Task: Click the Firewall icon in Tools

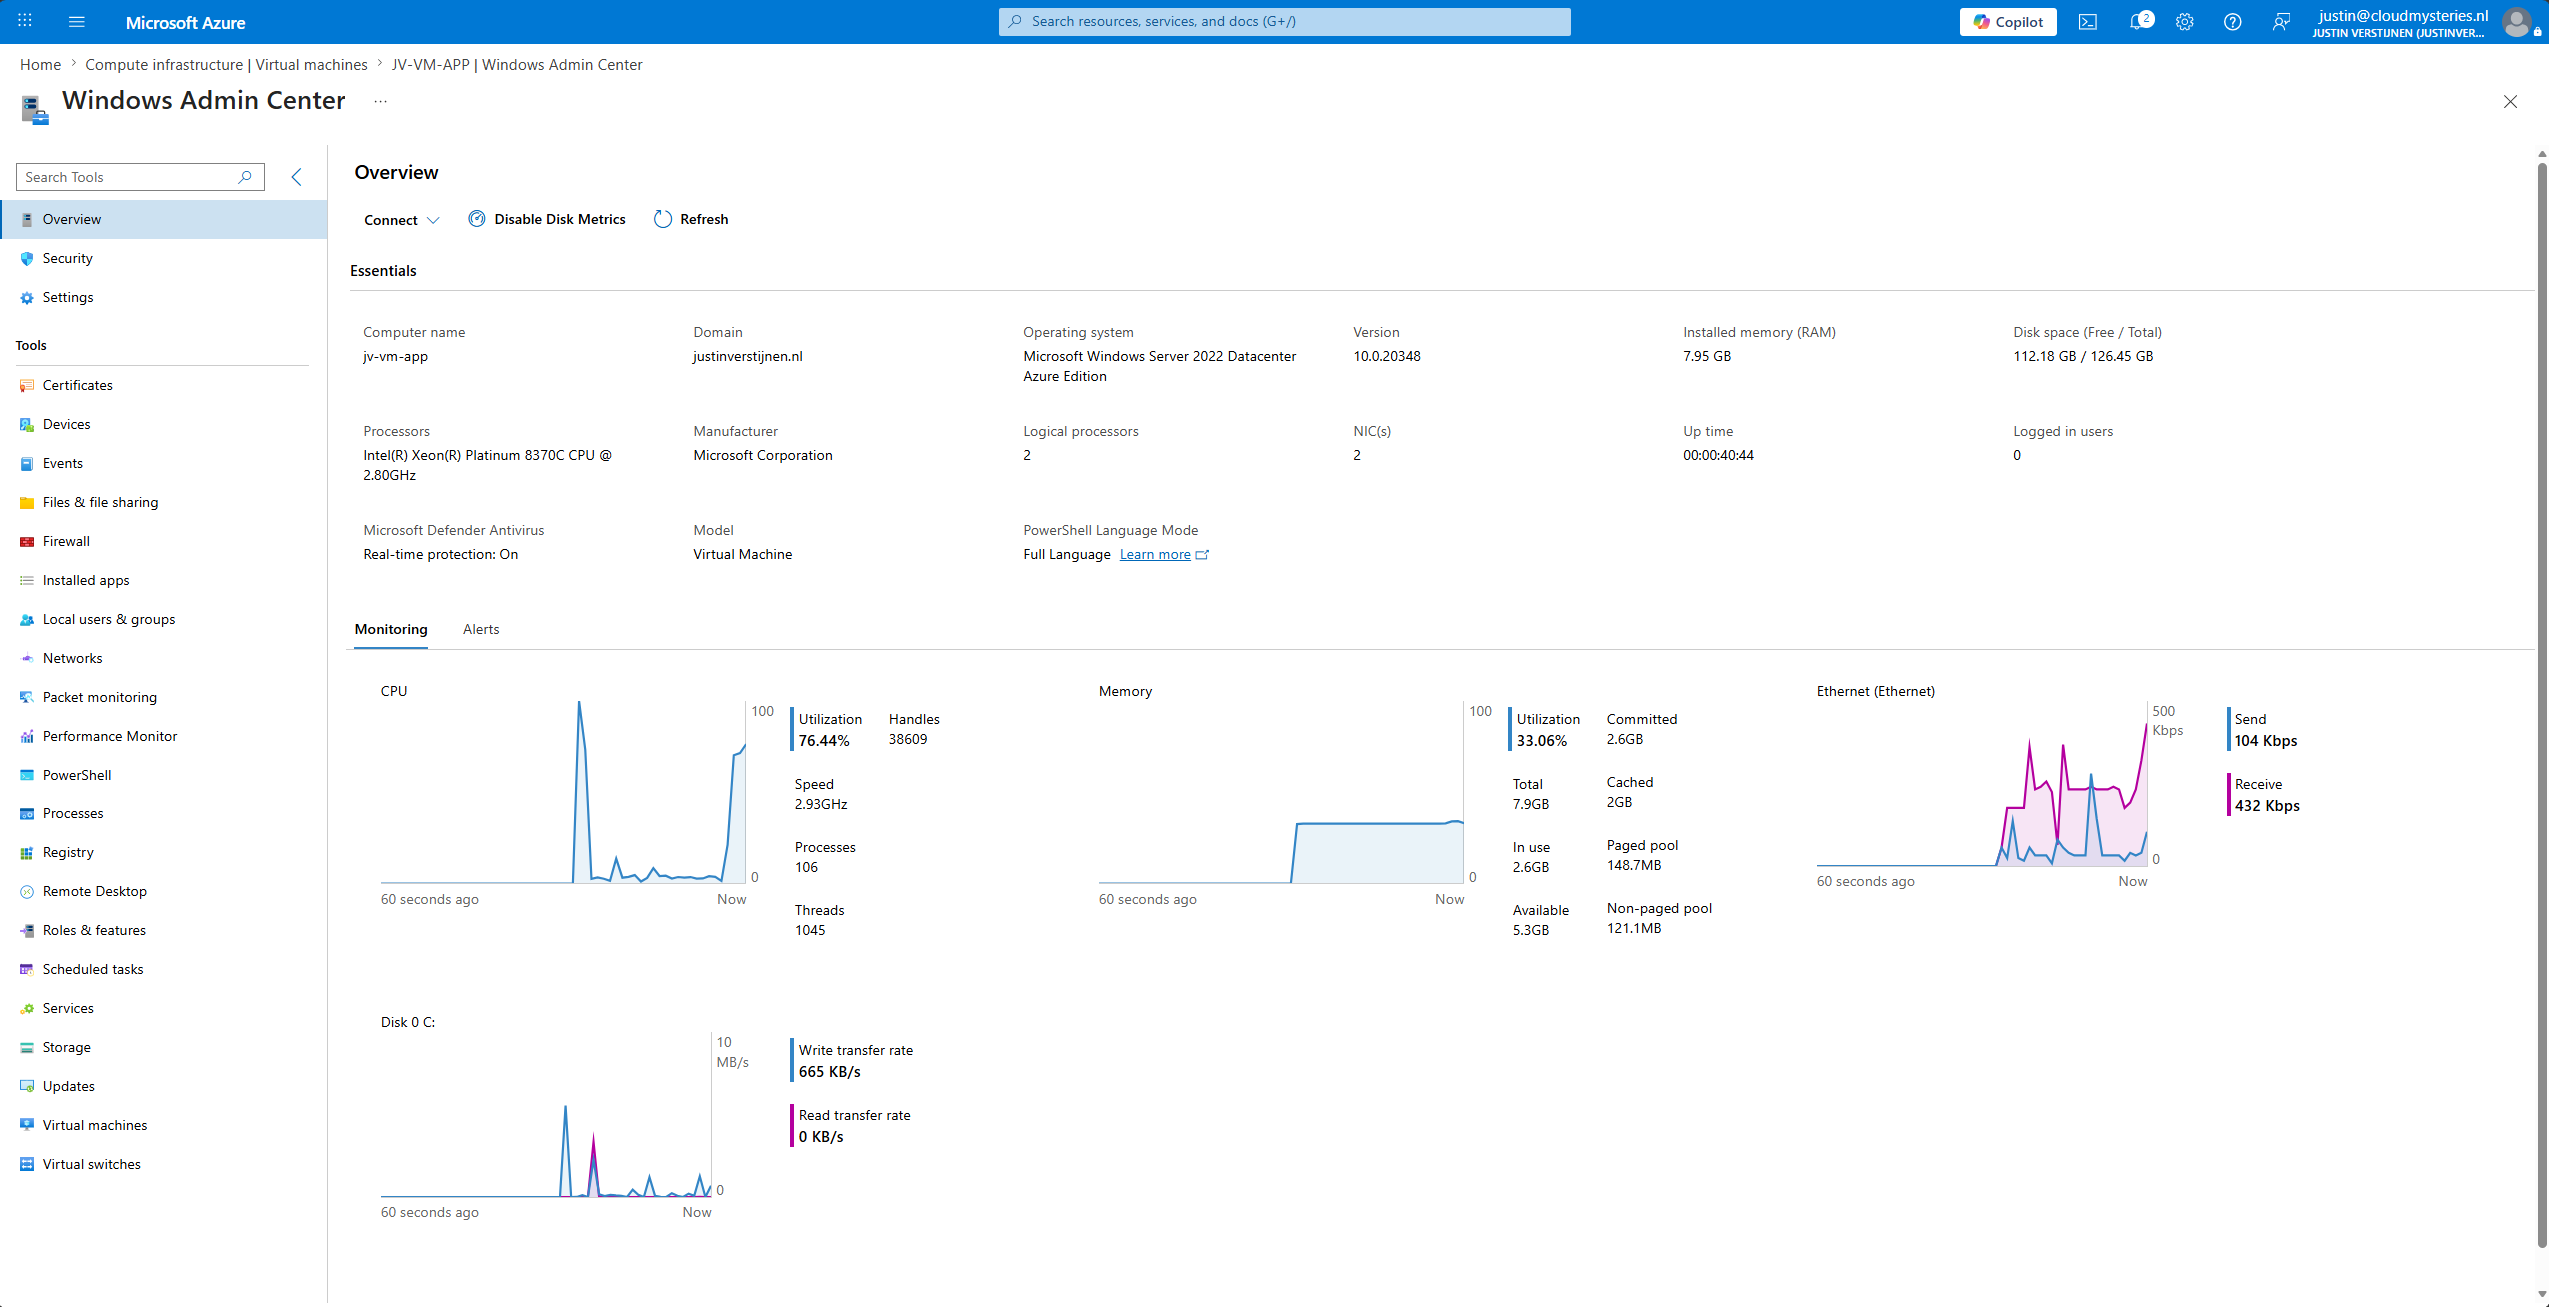Action: (x=27, y=542)
